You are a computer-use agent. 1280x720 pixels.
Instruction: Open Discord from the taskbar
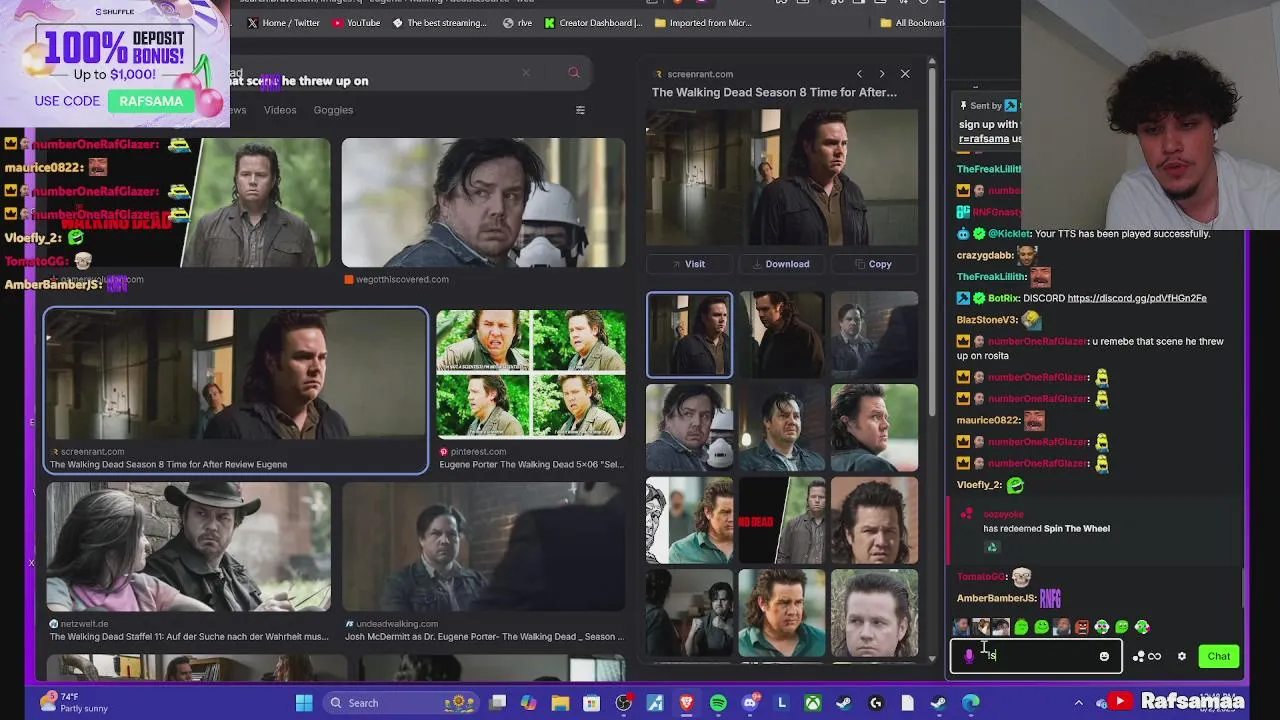click(x=750, y=703)
